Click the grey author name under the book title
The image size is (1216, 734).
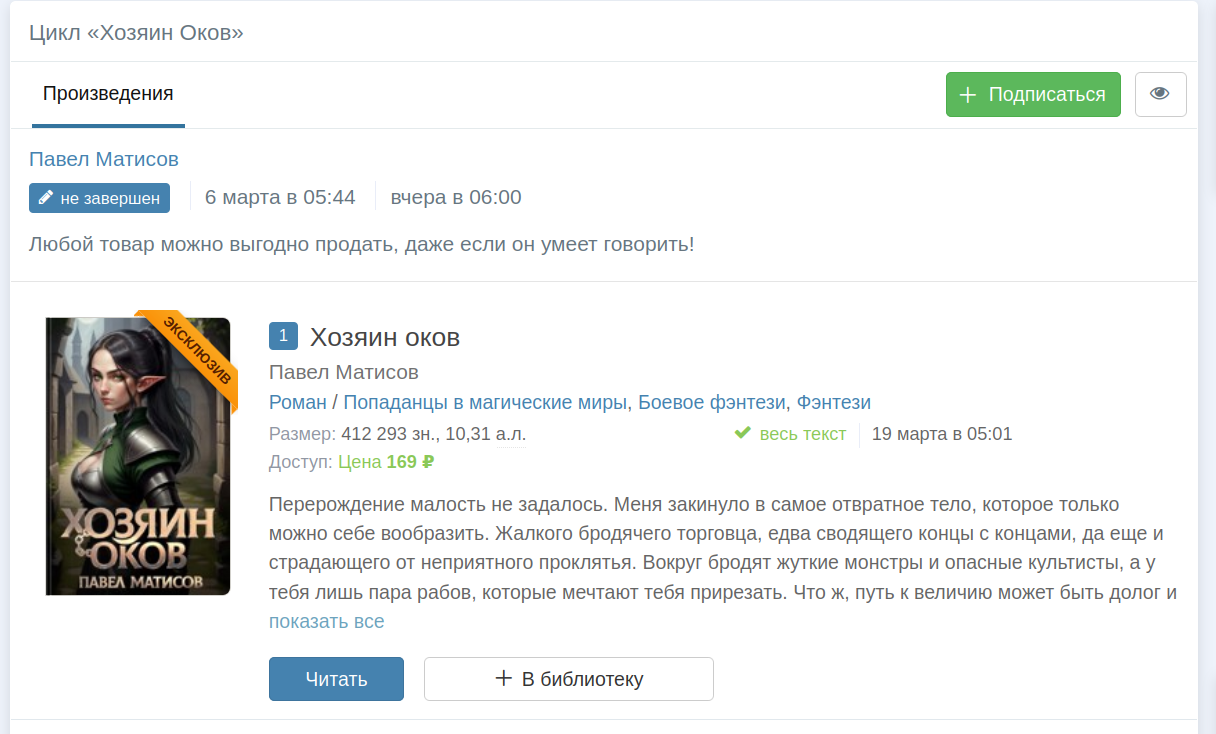pos(344,372)
